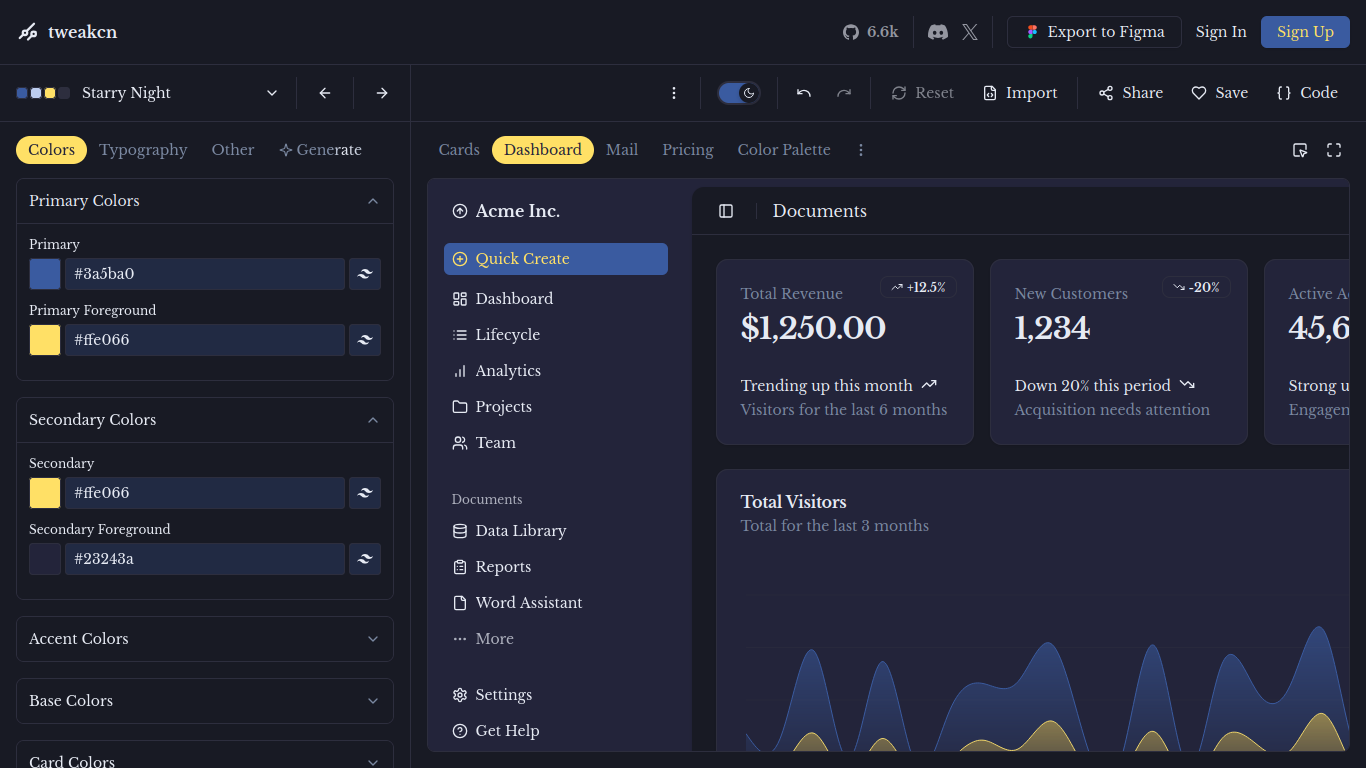
Task: Edit the Primary hex value #3a5ba0
Action: point(205,274)
